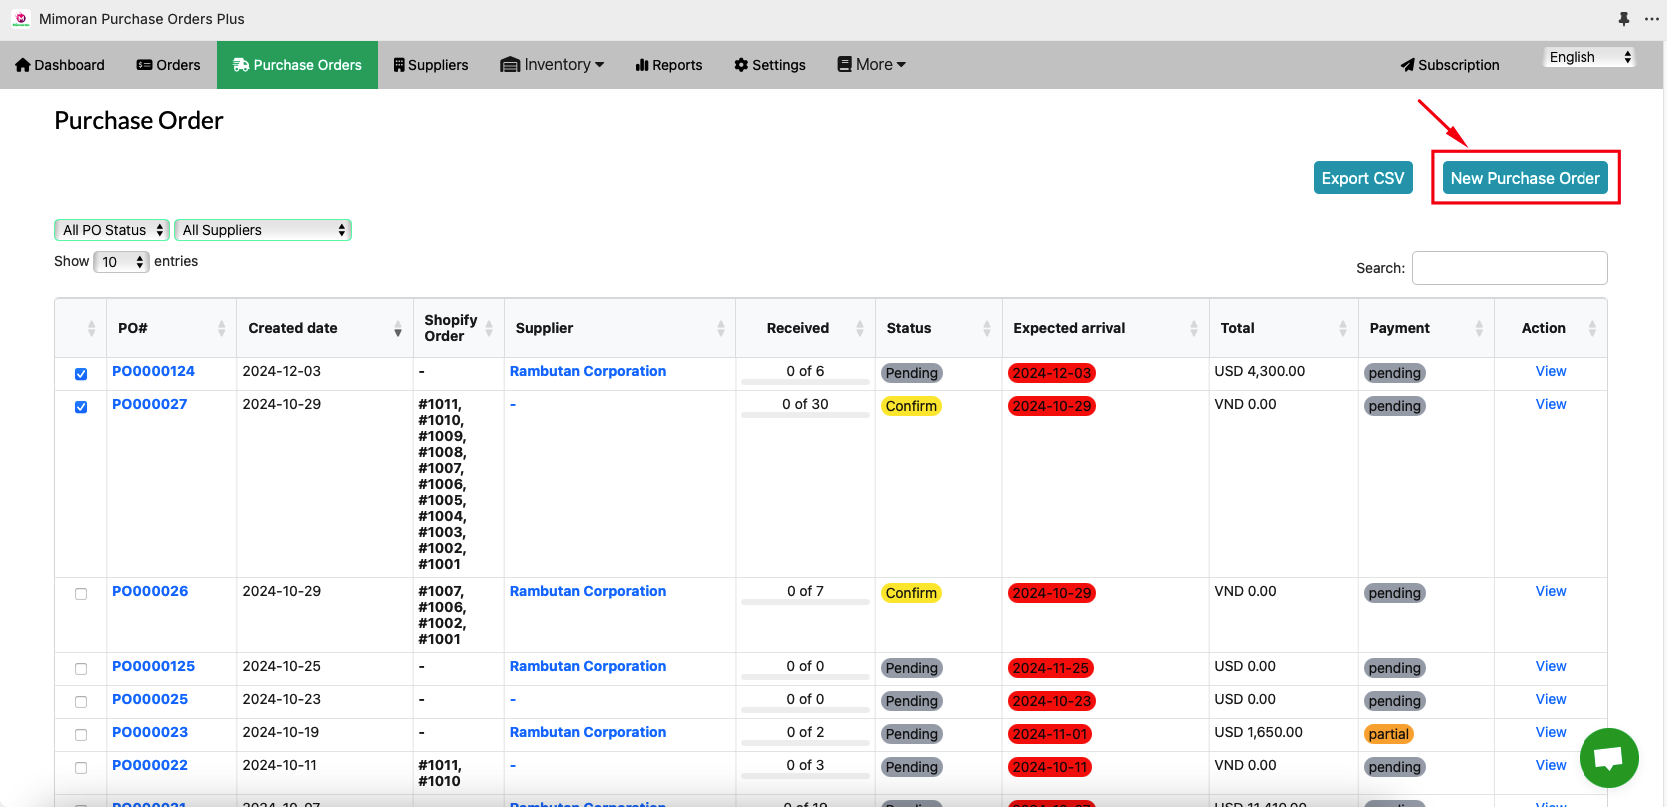Image resolution: width=1667 pixels, height=807 pixels.
Task: Open the Settings tab
Action: (770, 65)
